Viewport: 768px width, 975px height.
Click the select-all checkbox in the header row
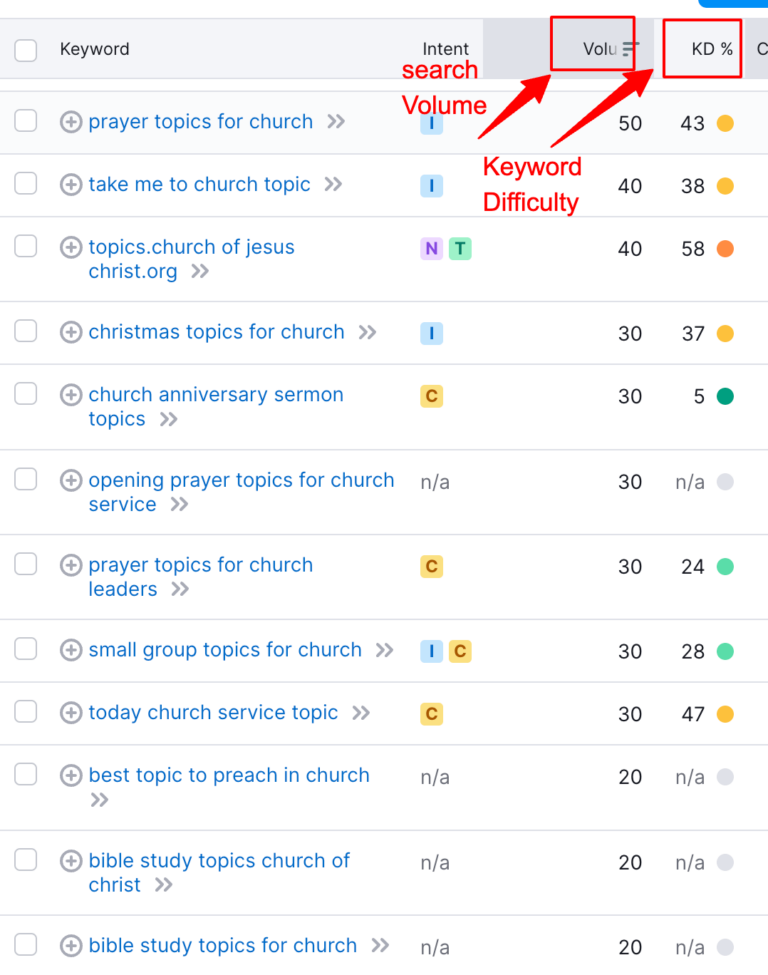(x=26, y=48)
